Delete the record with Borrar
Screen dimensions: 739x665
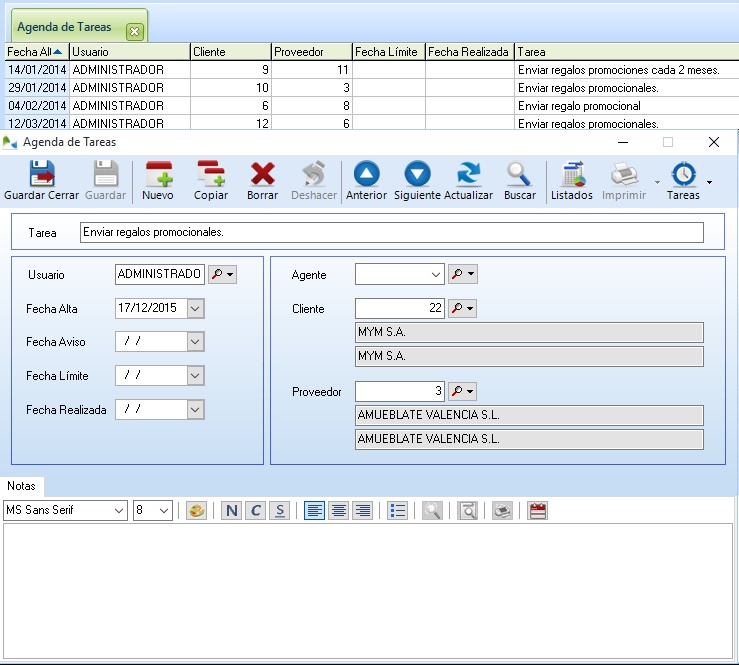(x=262, y=175)
